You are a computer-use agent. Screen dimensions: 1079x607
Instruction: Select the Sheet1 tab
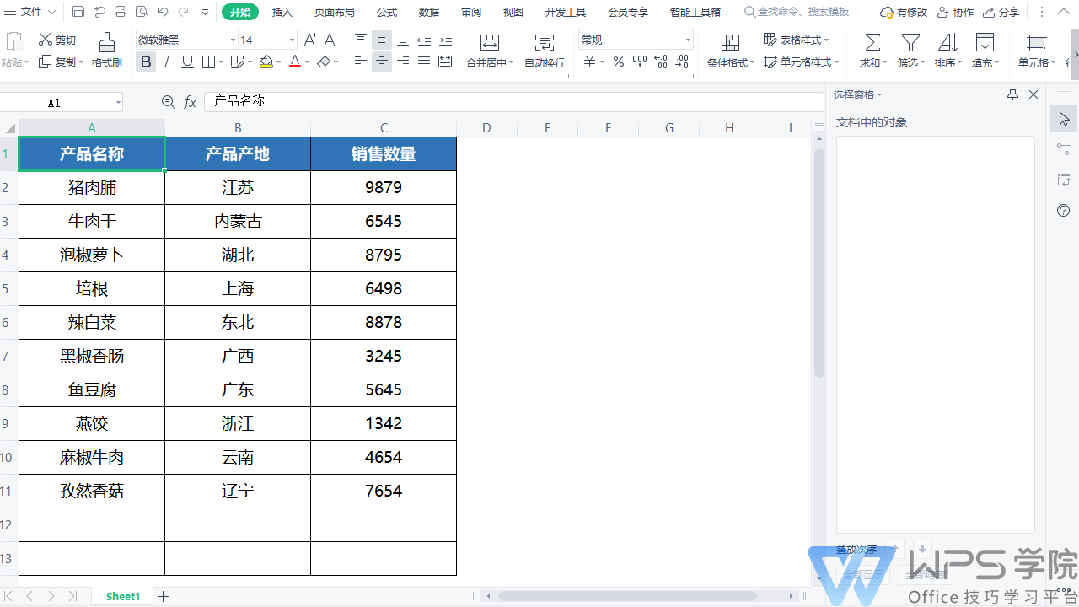[x=122, y=596]
